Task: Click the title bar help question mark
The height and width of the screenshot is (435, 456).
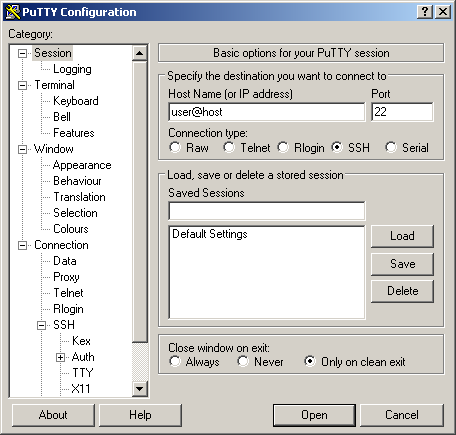Action: 425,12
